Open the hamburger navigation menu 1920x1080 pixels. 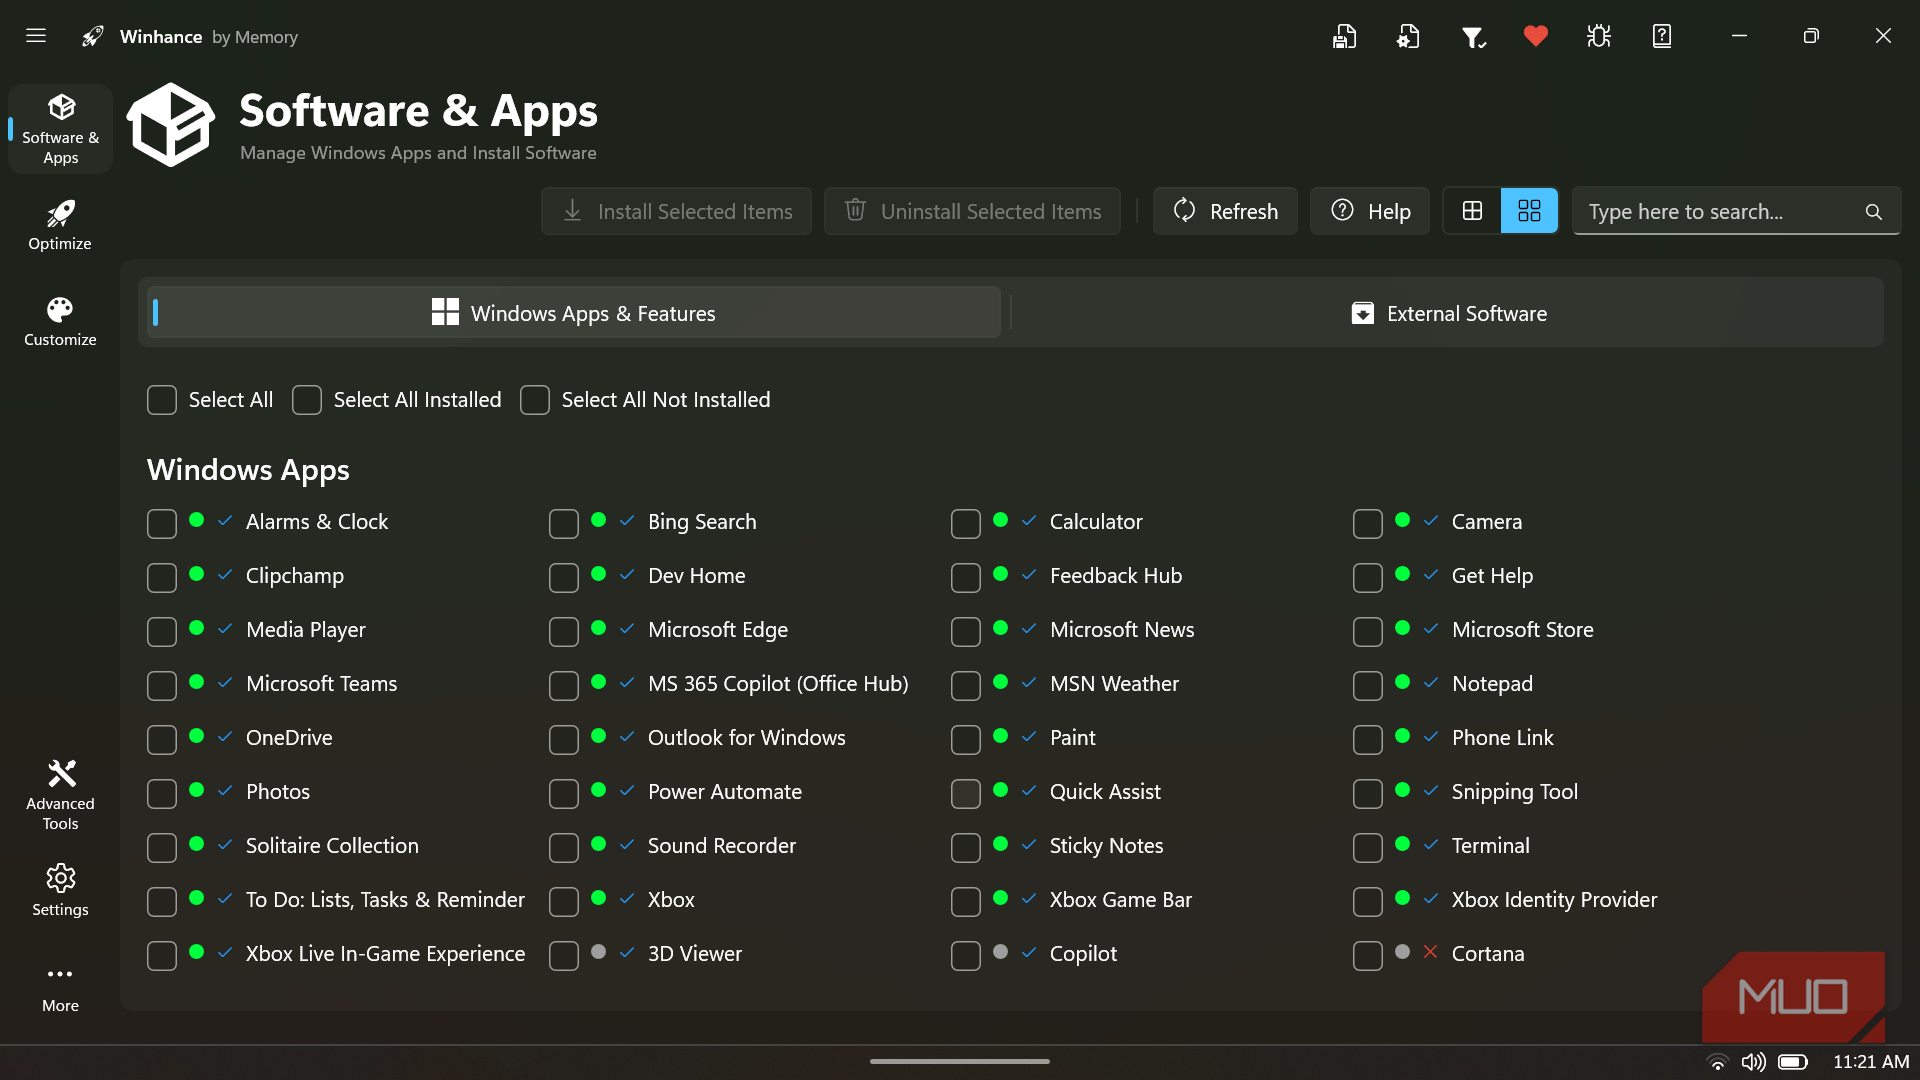36,36
